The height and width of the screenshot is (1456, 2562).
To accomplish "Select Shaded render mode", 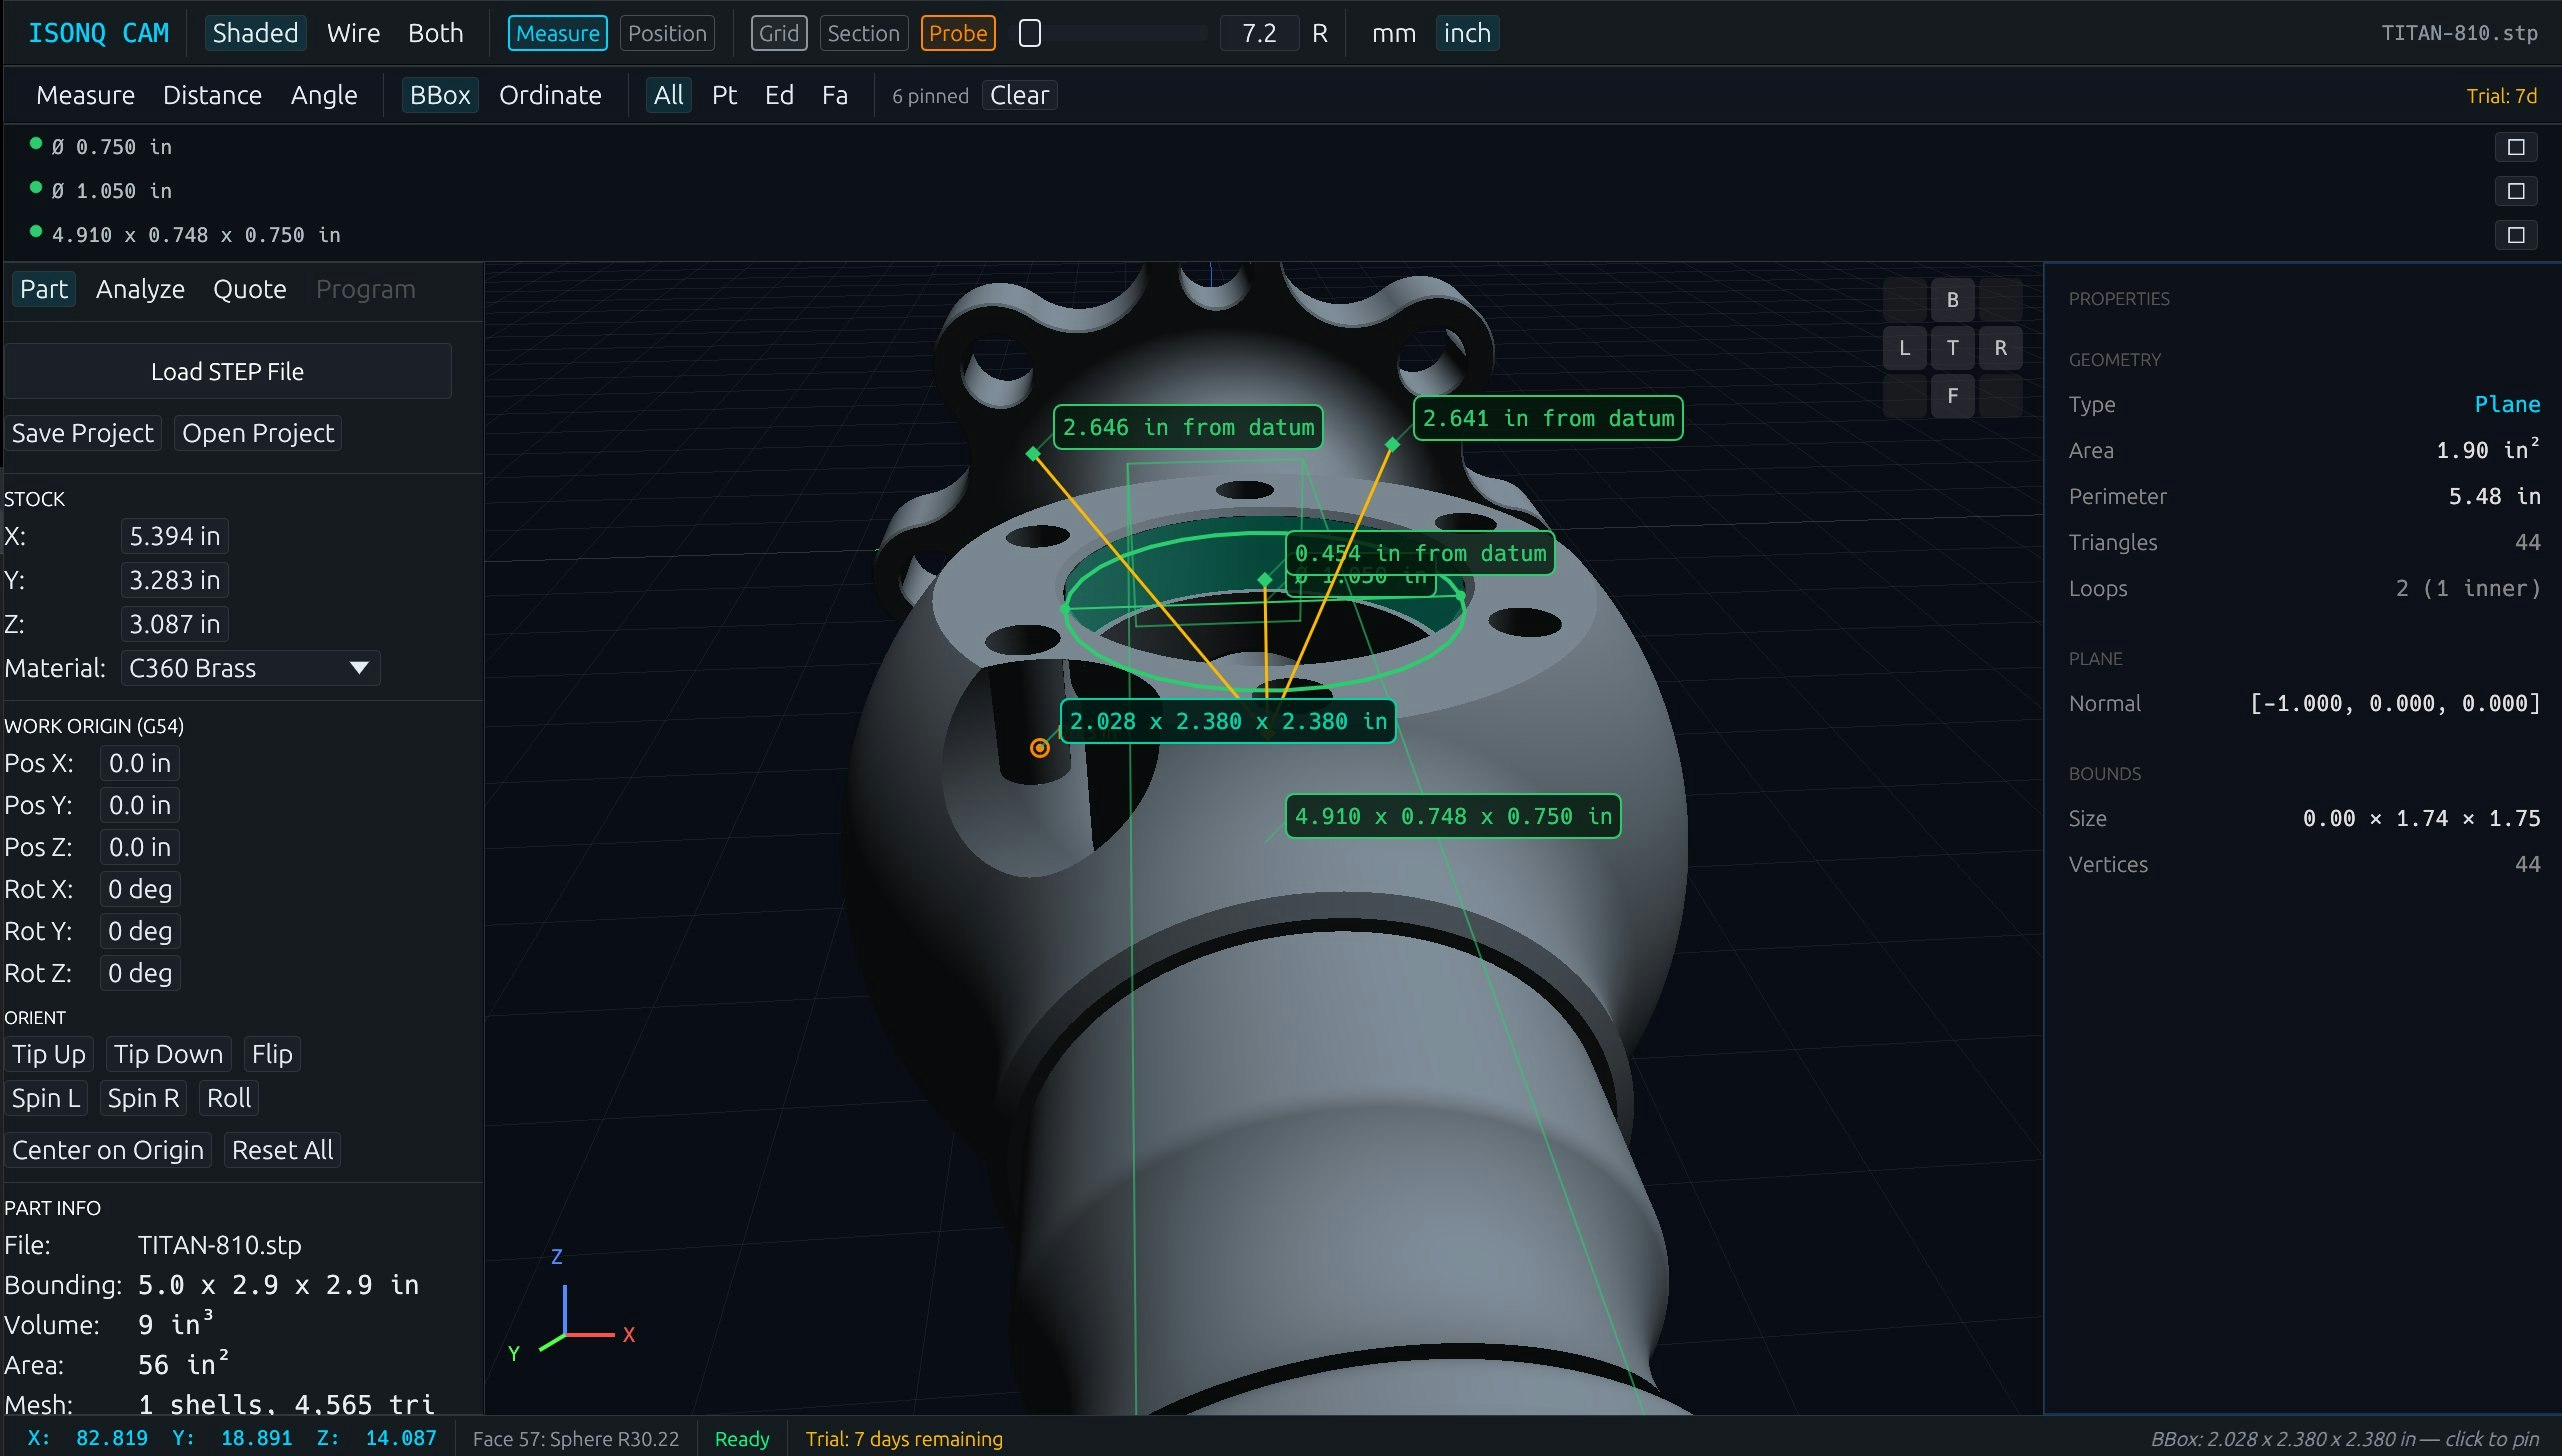I will coord(255,33).
